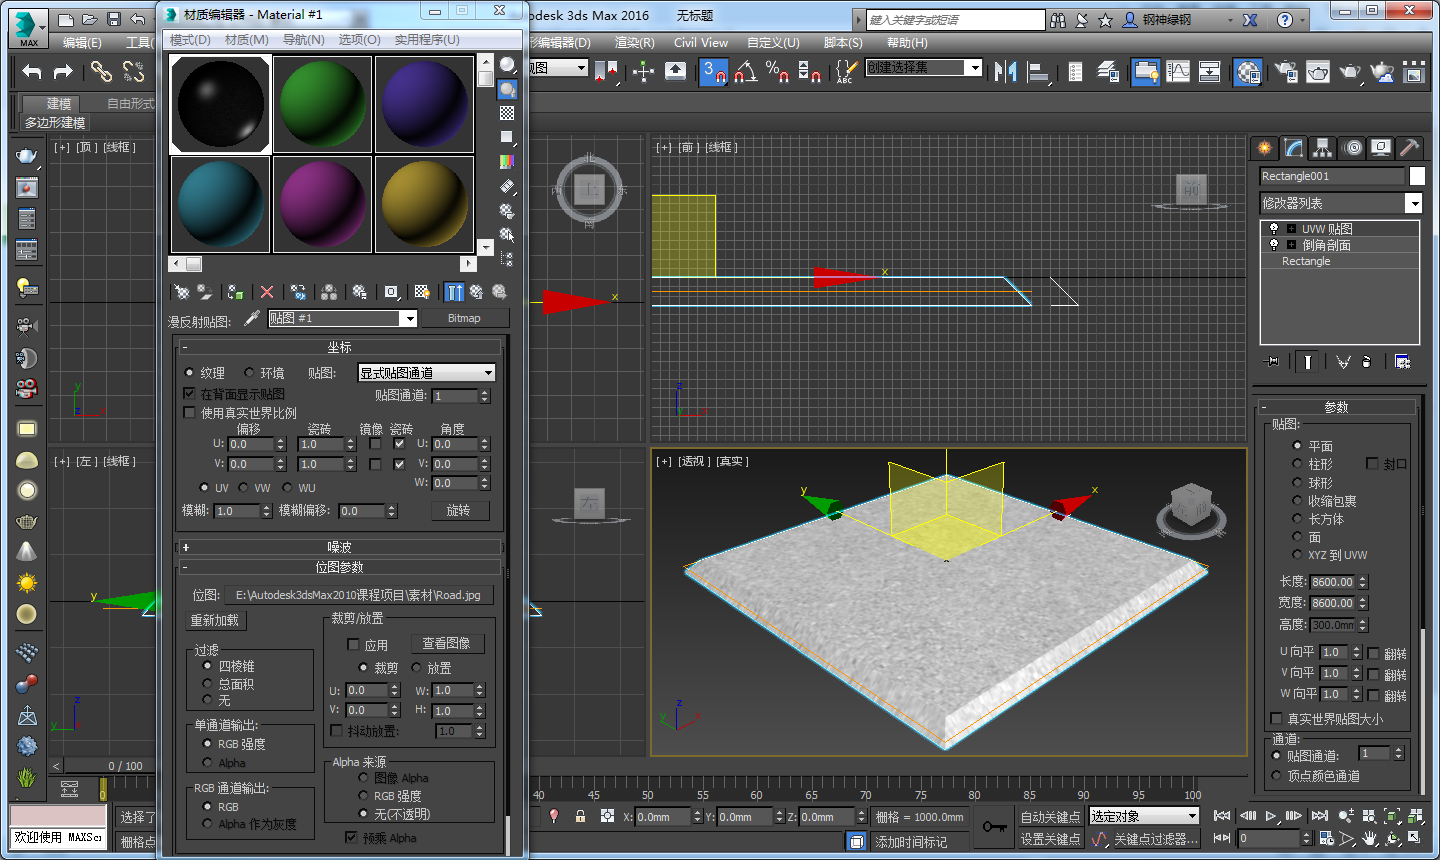Click the Play Animation button
This screenshot has height=860, width=1440.
coord(1270,816)
